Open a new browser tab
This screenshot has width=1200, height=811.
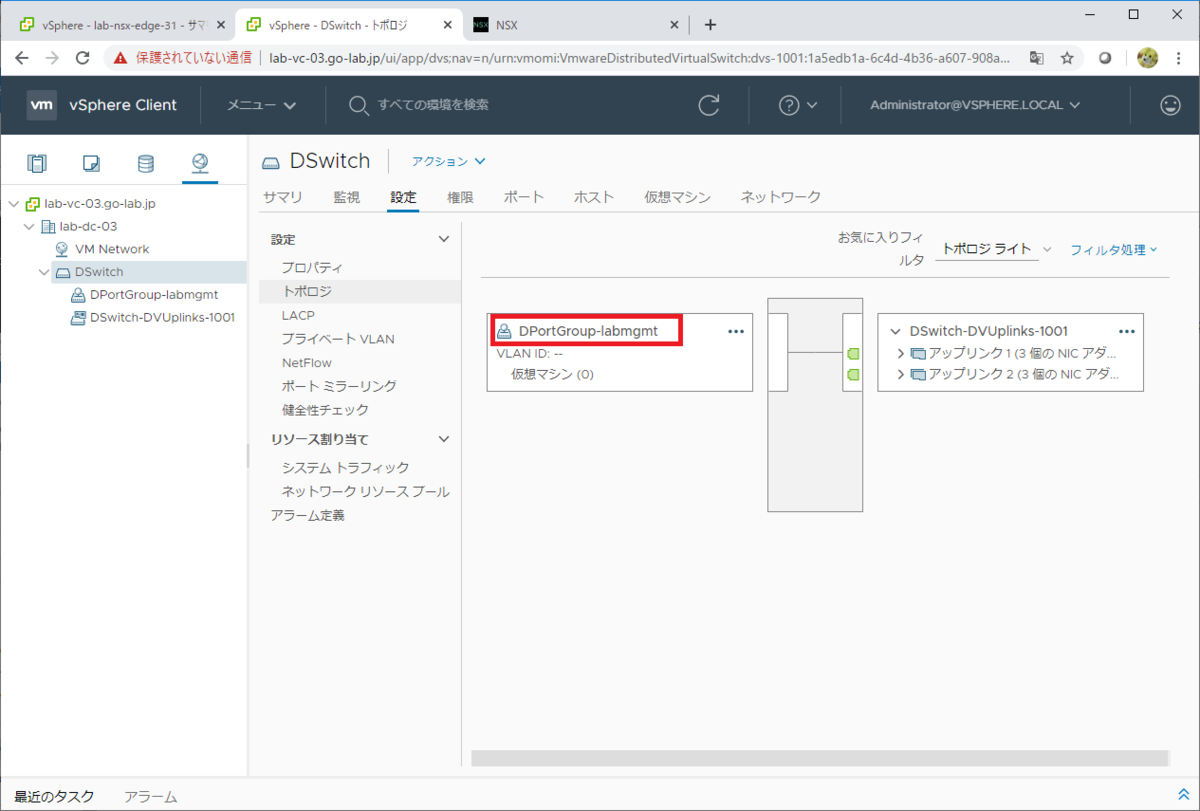click(710, 25)
